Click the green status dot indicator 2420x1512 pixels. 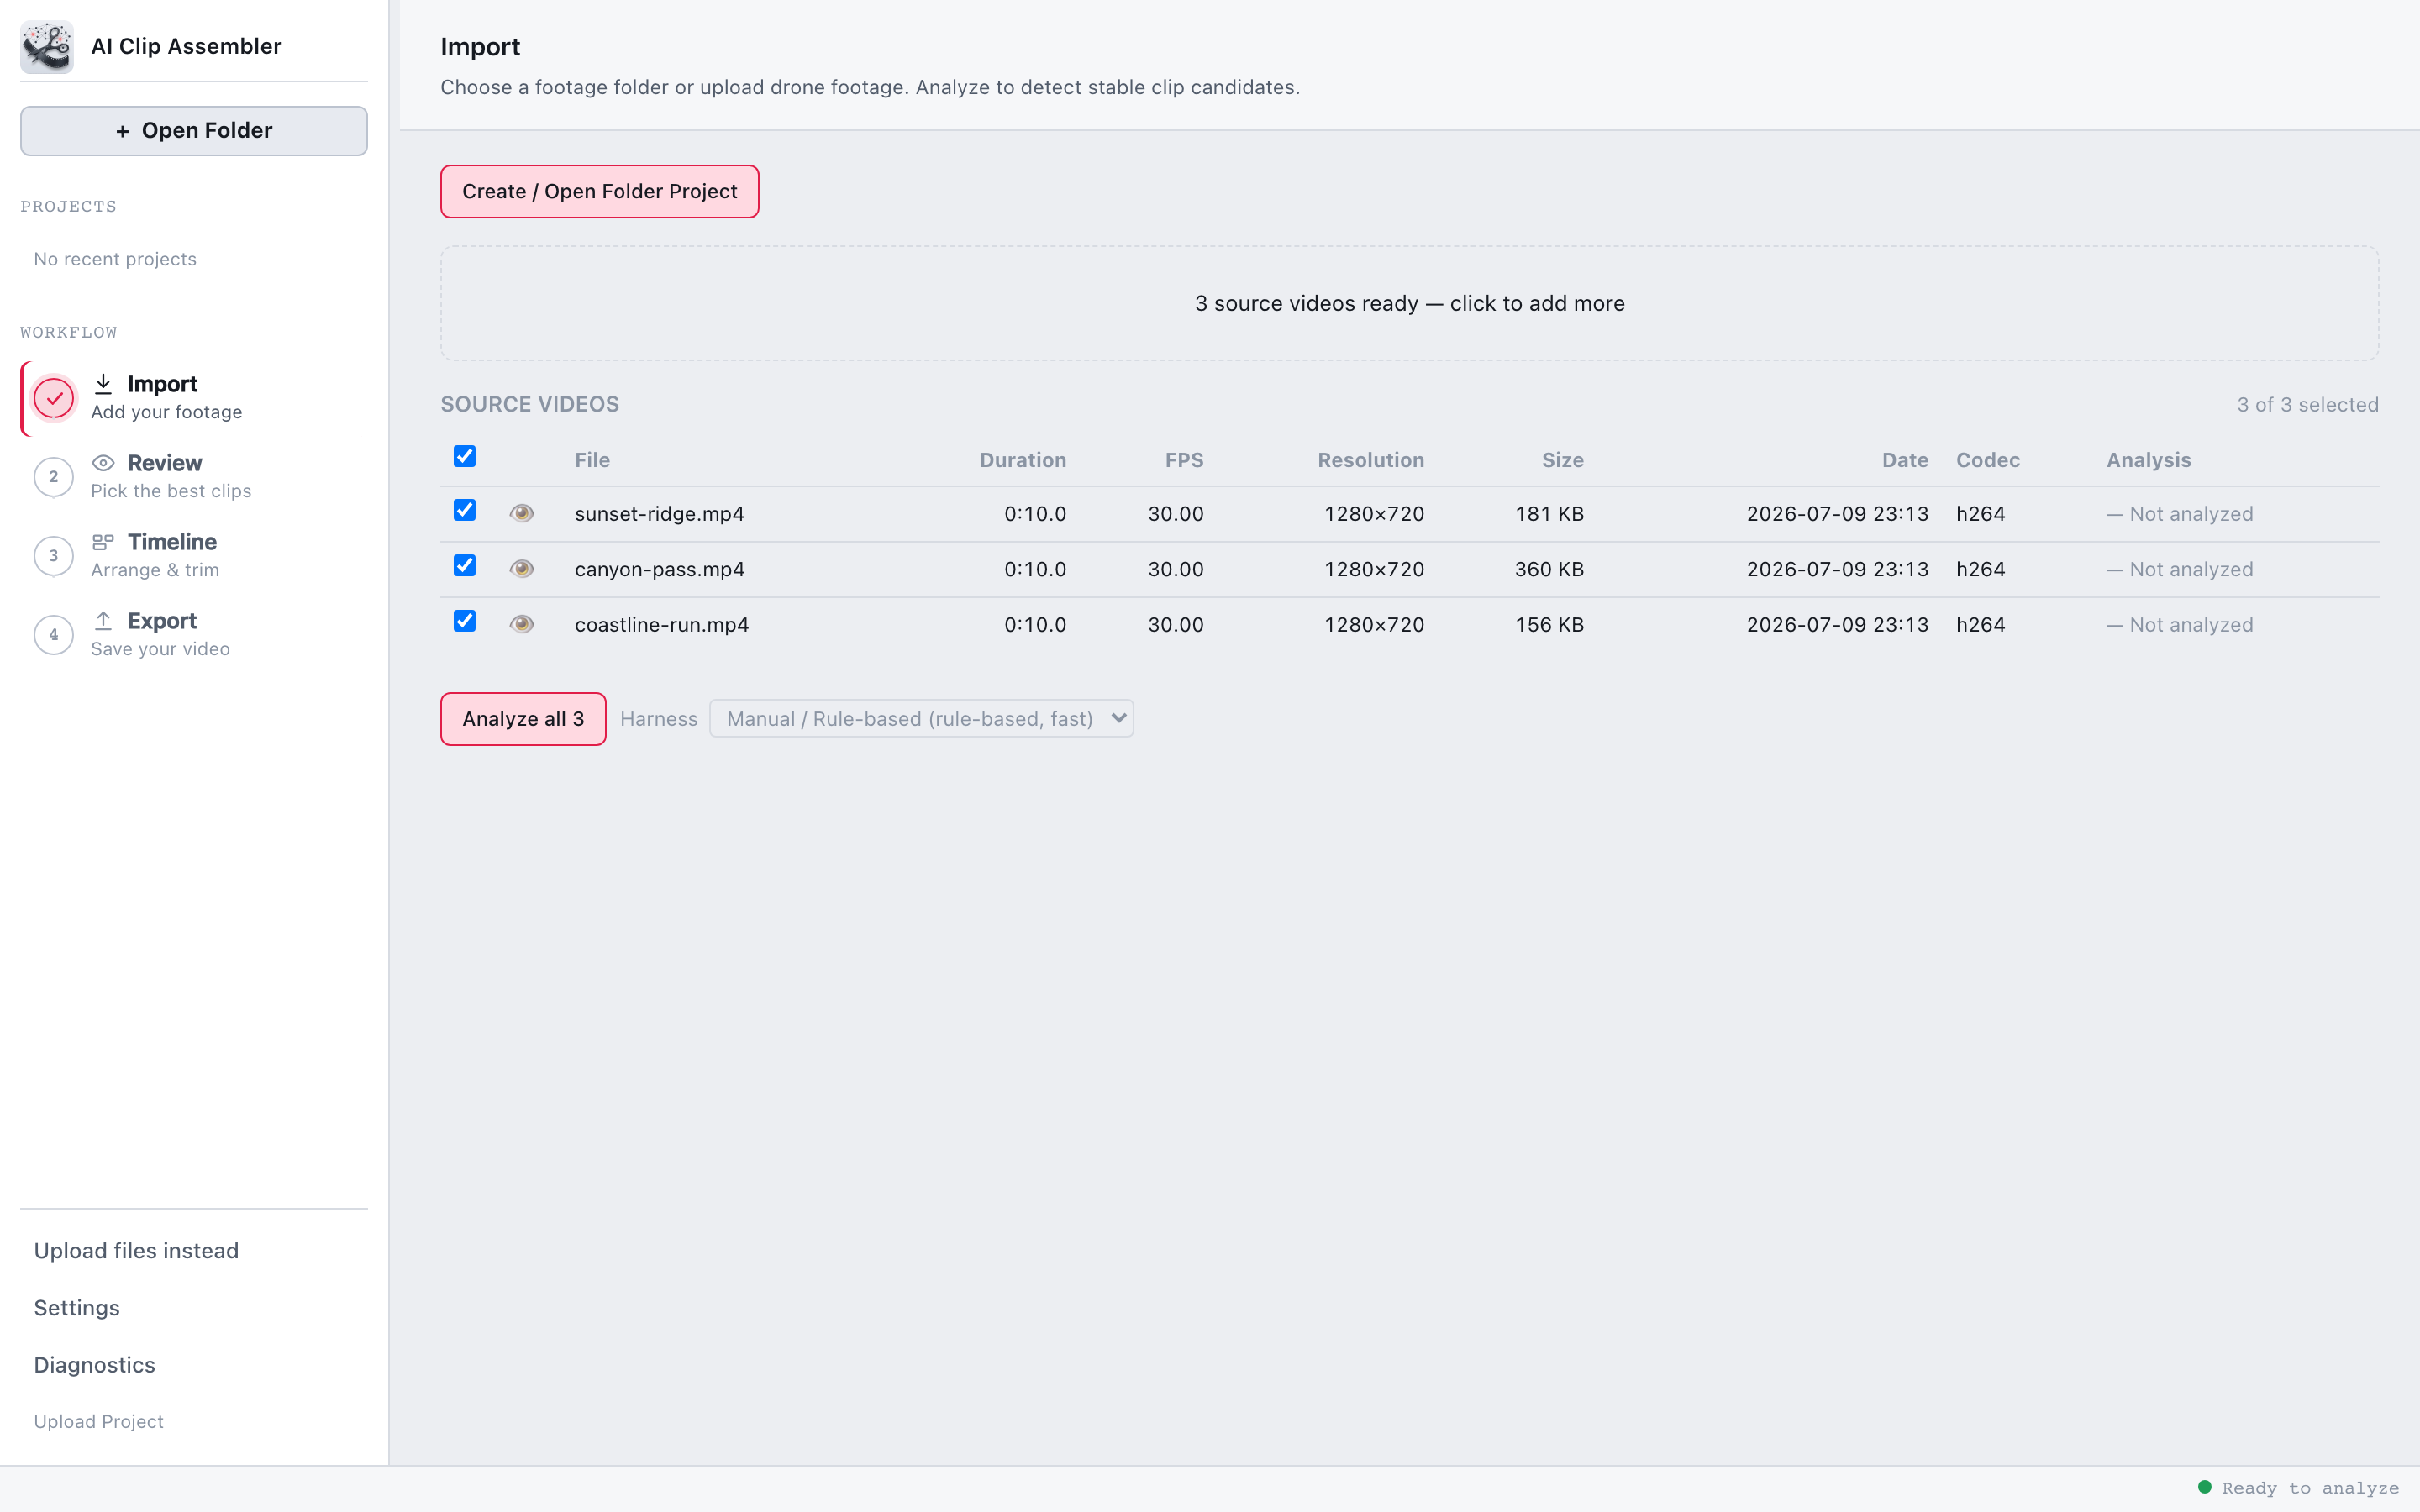2205,1487
